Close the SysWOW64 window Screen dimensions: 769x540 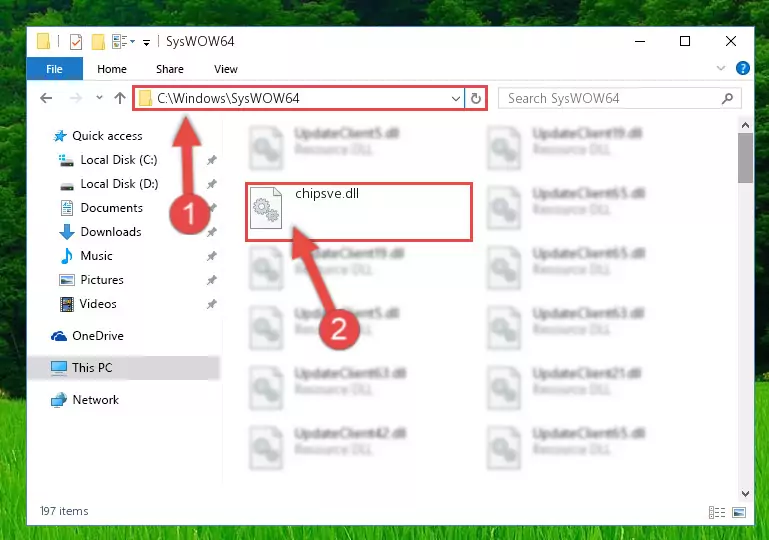click(731, 42)
